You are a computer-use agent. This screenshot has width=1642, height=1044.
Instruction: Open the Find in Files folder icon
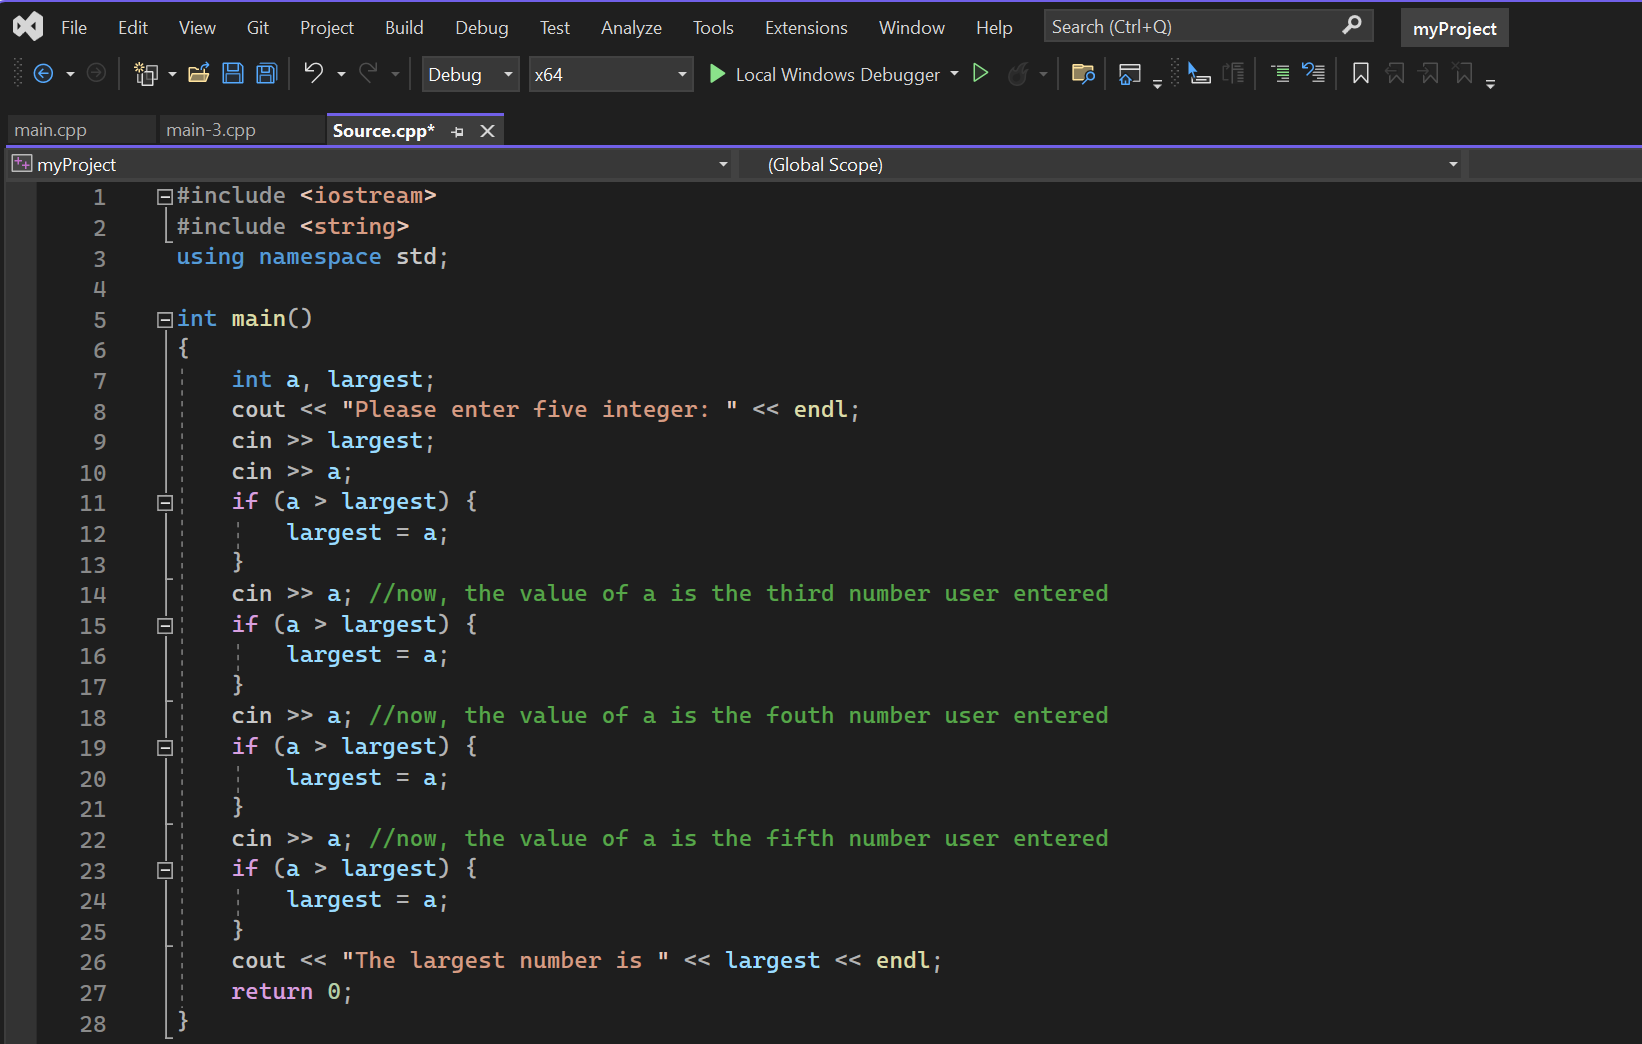[1082, 74]
